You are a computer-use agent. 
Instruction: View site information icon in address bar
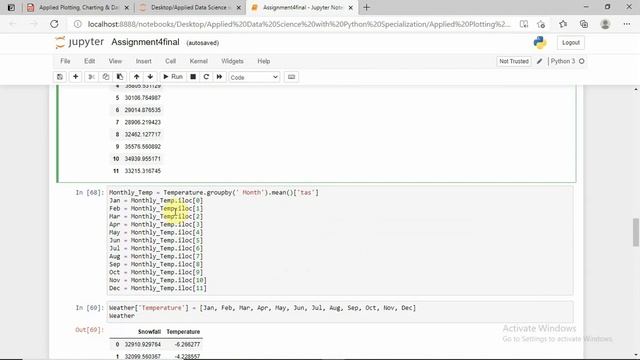click(78, 24)
